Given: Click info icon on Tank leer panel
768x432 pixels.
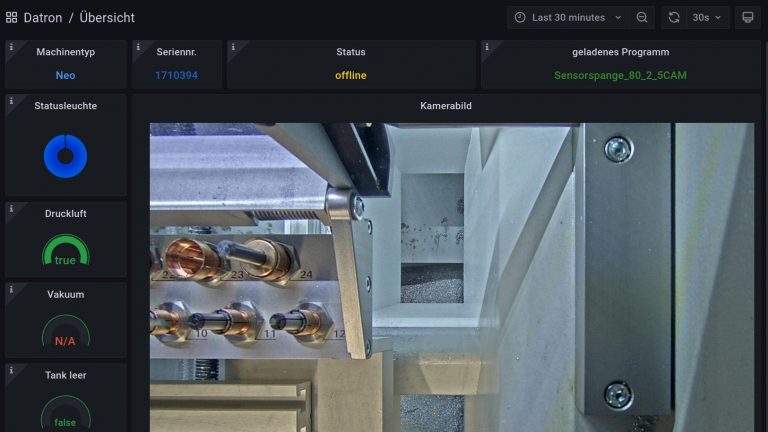Looking at the screenshot, I should [x=11, y=370].
